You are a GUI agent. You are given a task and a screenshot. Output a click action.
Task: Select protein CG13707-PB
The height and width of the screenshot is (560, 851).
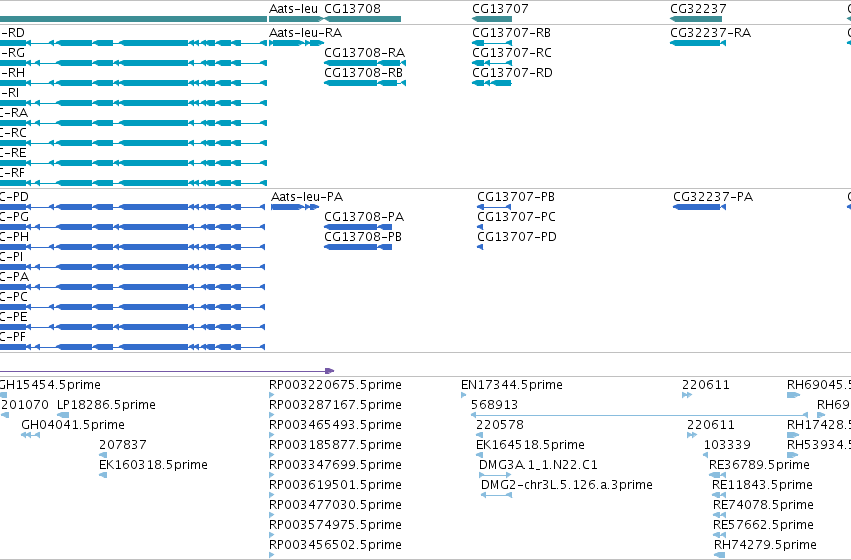pos(494,207)
